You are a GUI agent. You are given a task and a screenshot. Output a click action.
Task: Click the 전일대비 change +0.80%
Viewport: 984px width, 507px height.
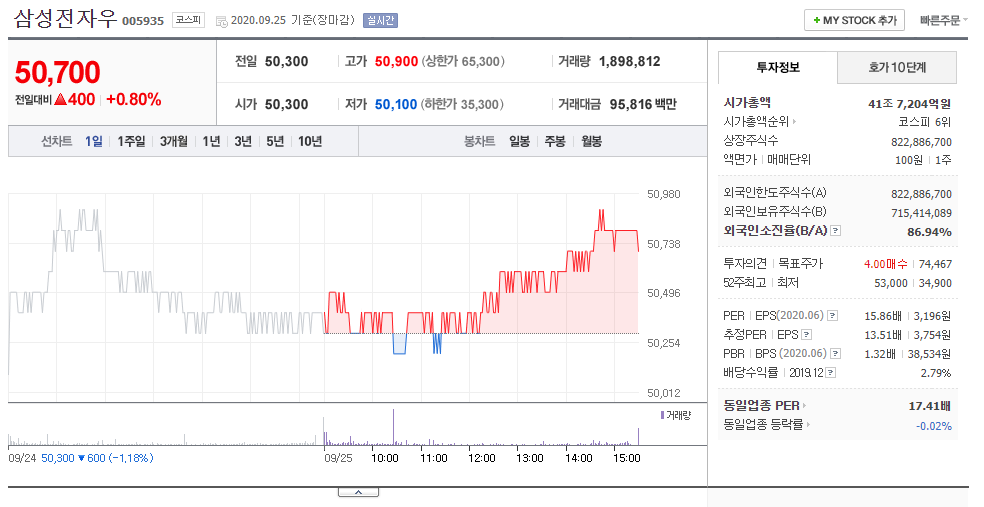pos(134,100)
